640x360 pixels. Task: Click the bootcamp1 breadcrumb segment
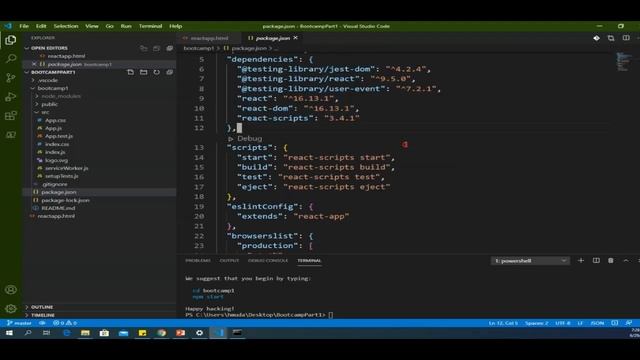pyautogui.click(x=199, y=48)
